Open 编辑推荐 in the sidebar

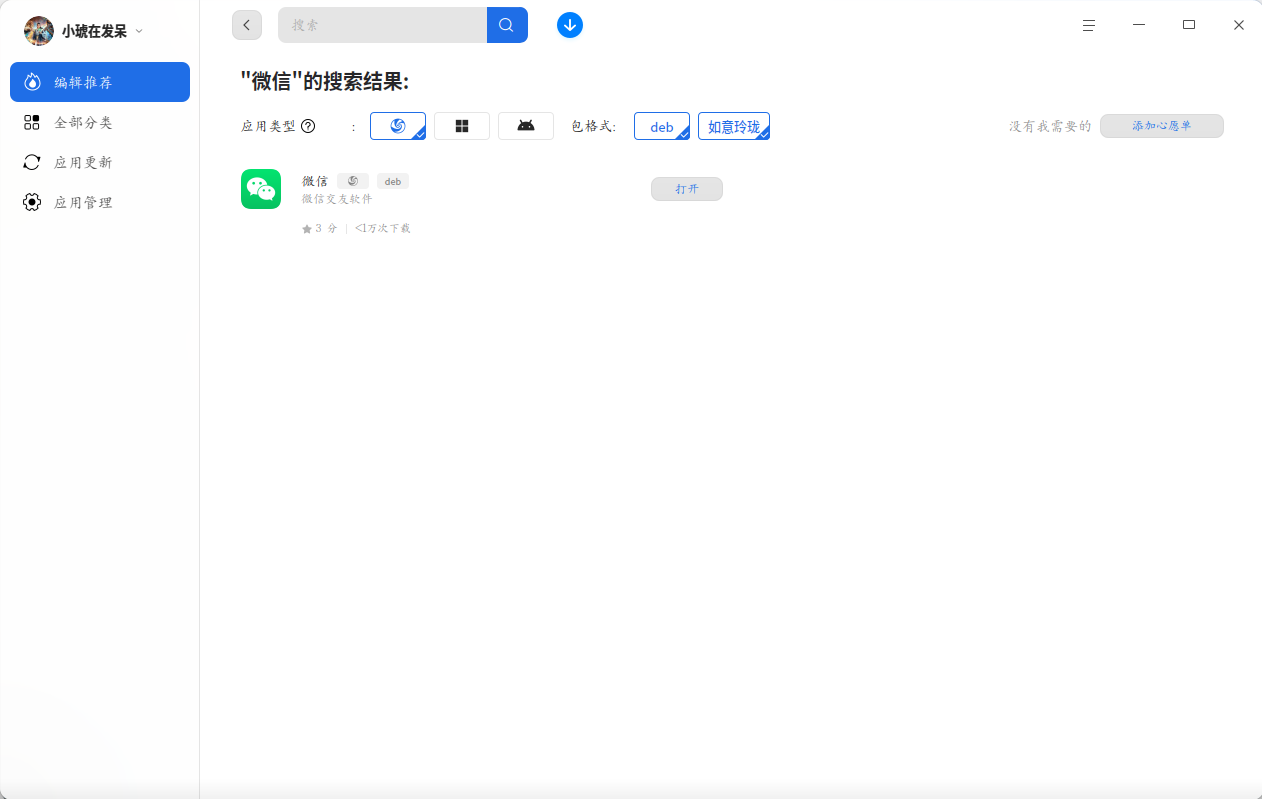coord(100,82)
